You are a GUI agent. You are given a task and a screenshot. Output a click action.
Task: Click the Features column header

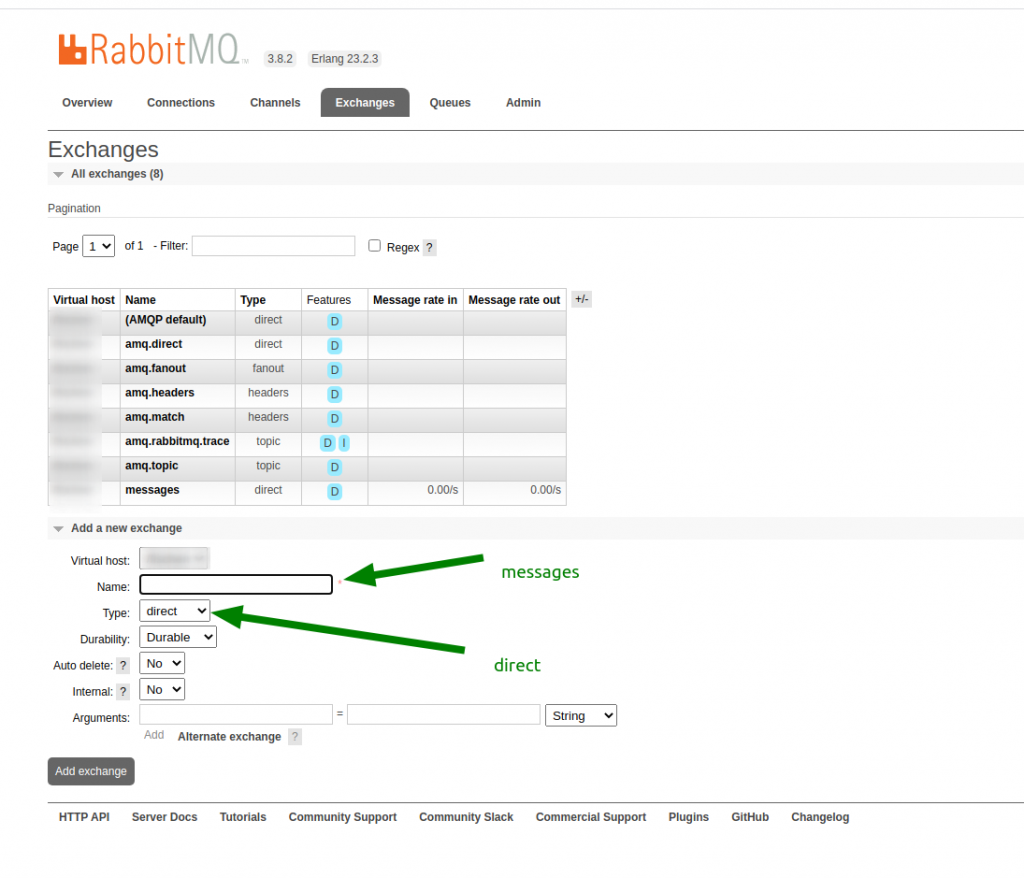[x=328, y=300]
